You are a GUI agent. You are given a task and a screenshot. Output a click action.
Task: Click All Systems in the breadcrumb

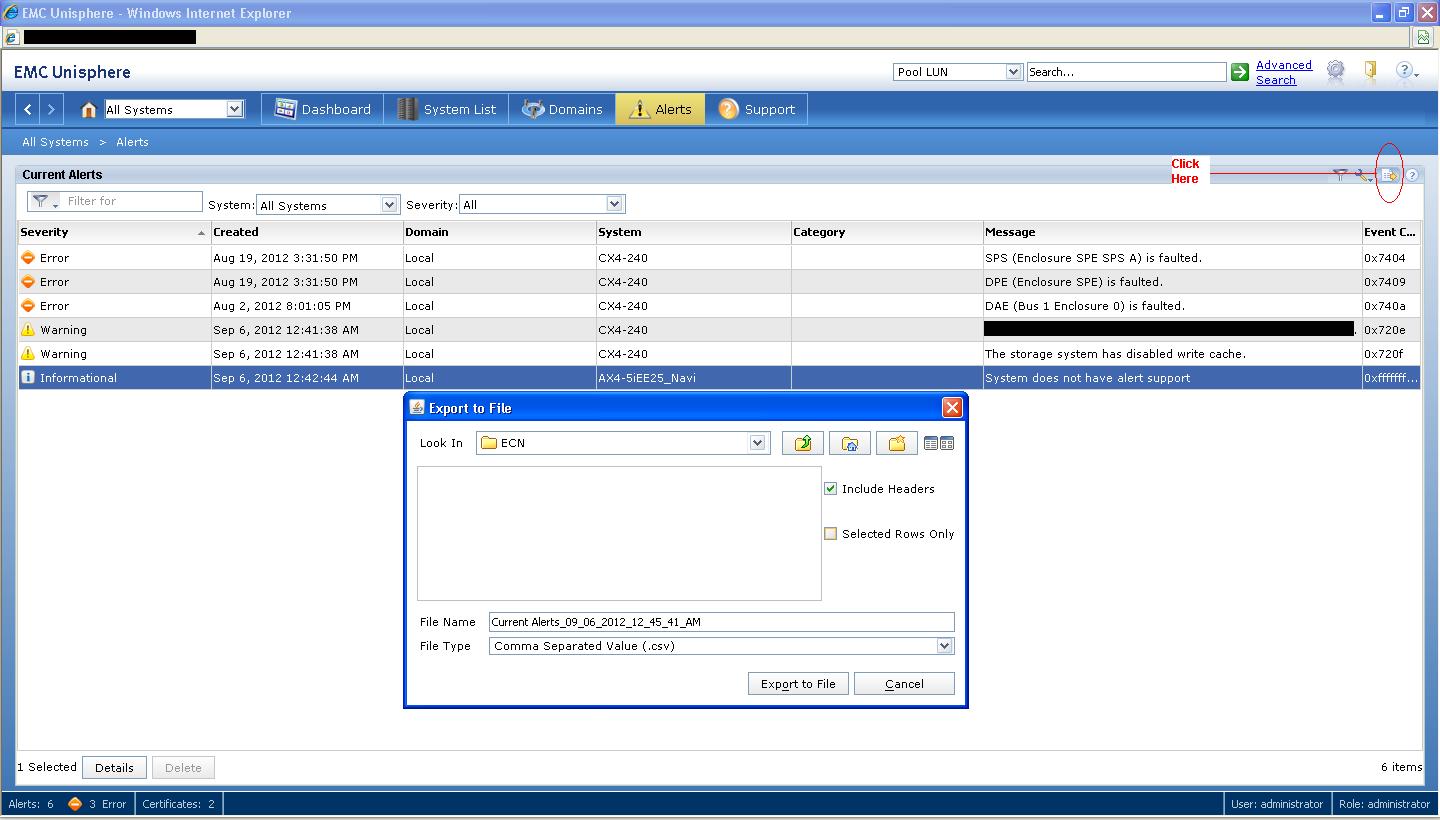point(55,142)
